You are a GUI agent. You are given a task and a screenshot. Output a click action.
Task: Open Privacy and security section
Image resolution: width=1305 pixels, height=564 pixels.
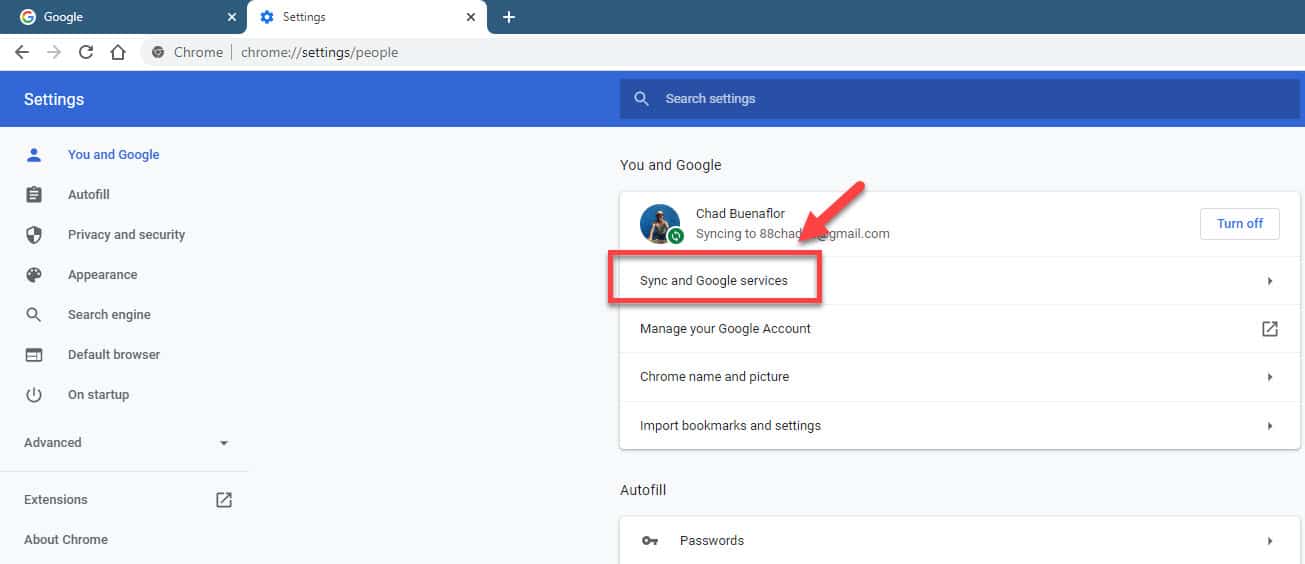pyautogui.click(x=126, y=235)
